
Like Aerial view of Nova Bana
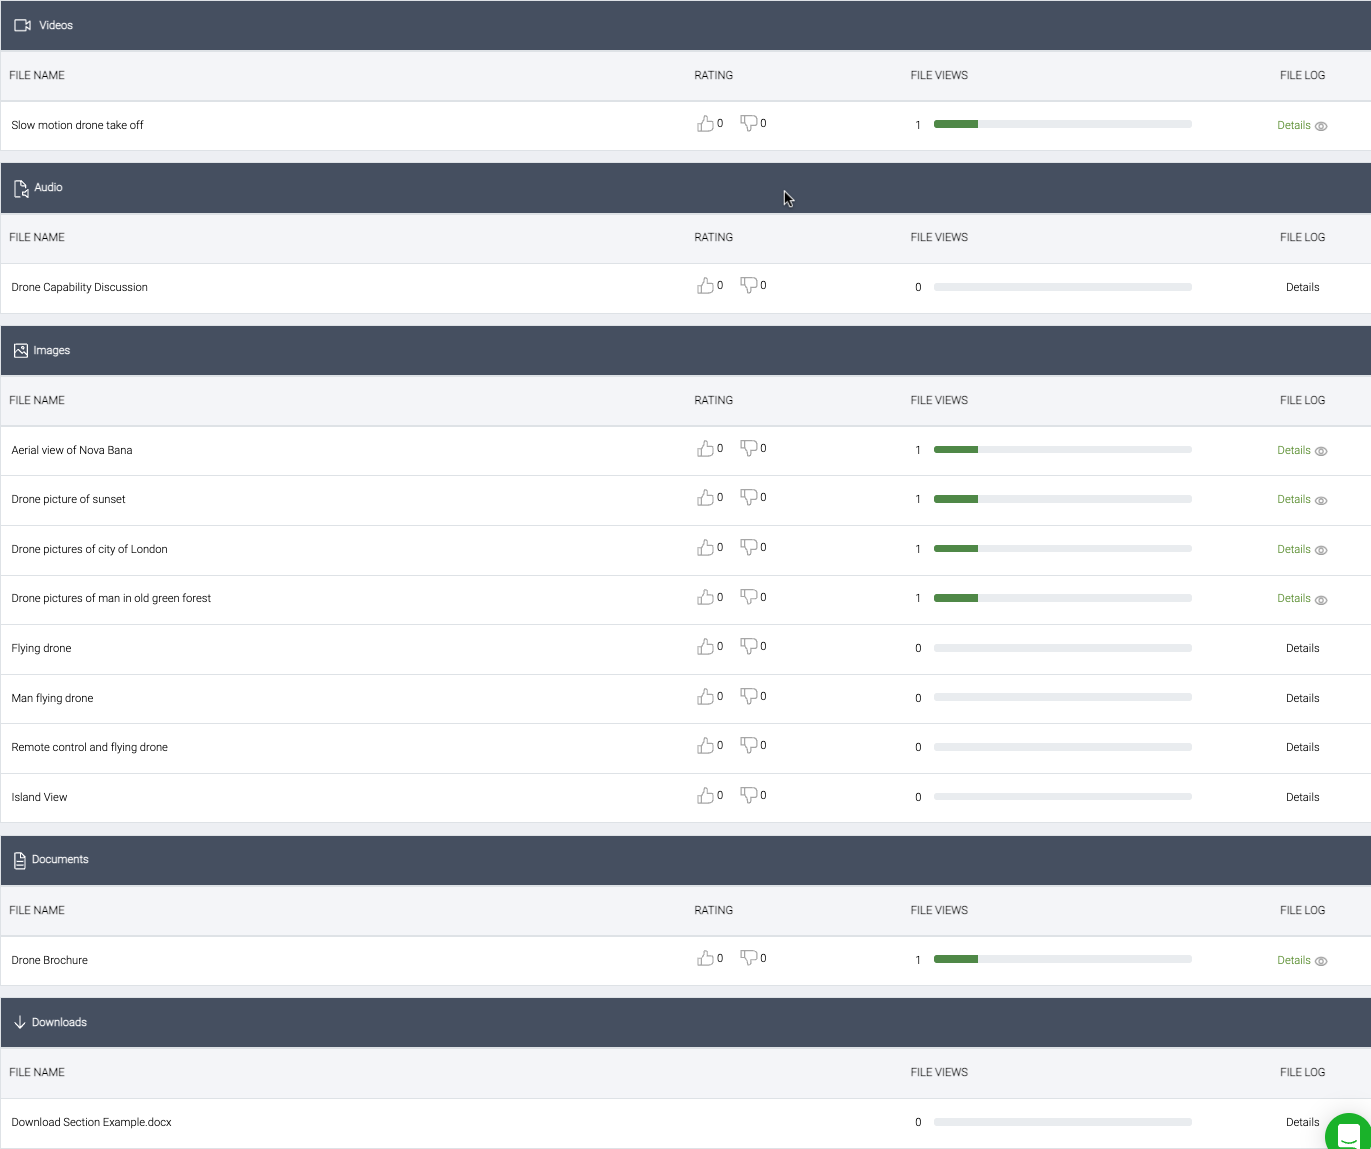(x=705, y=449)
